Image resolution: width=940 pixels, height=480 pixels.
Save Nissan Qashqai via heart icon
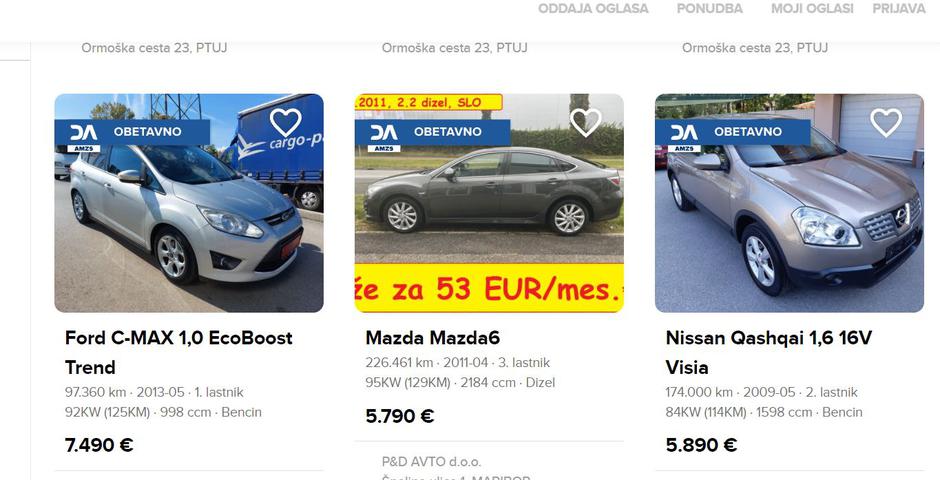pos(886,123)
